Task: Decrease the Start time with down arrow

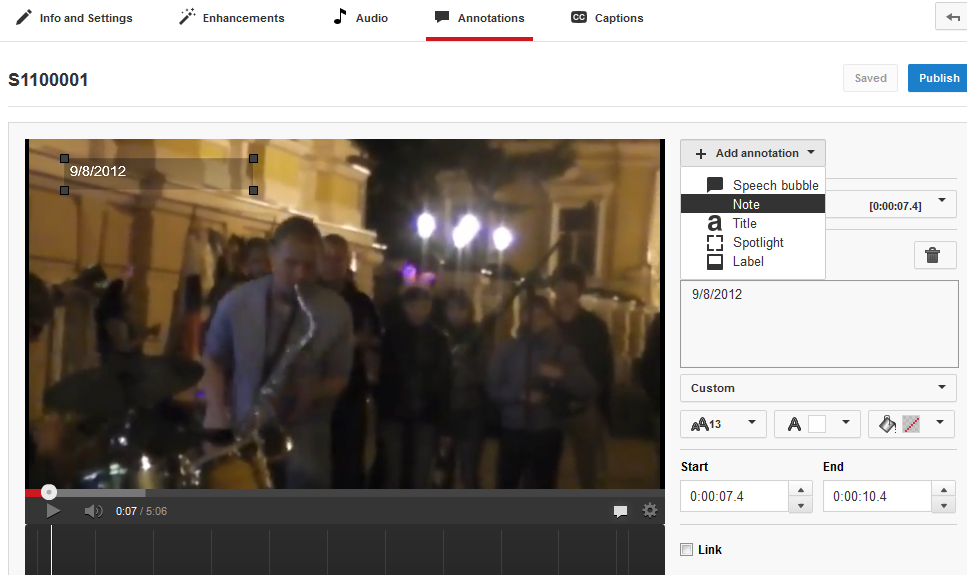Action: click(x=800, y=505)
